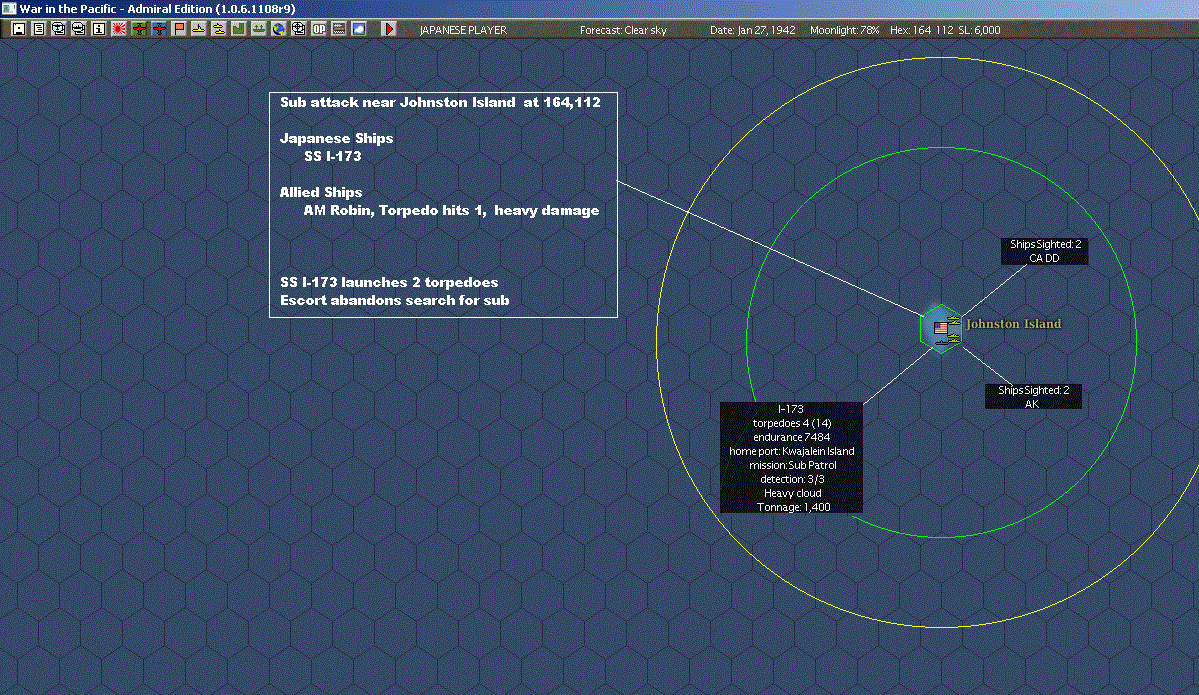The image size is (1199, 695).
Task: Select the lower yellow ship marker in Johnston hex
Action: pos(954,338)
